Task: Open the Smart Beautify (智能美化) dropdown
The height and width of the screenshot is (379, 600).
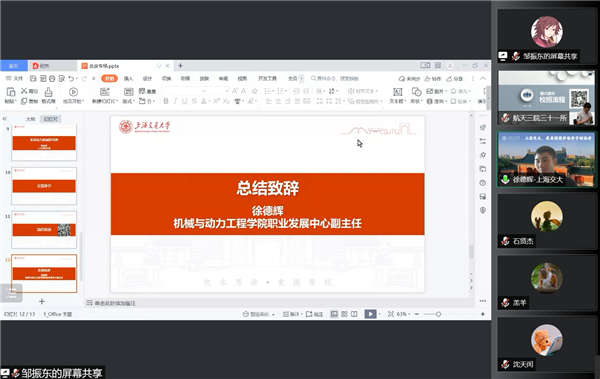Action: [259, 314]
